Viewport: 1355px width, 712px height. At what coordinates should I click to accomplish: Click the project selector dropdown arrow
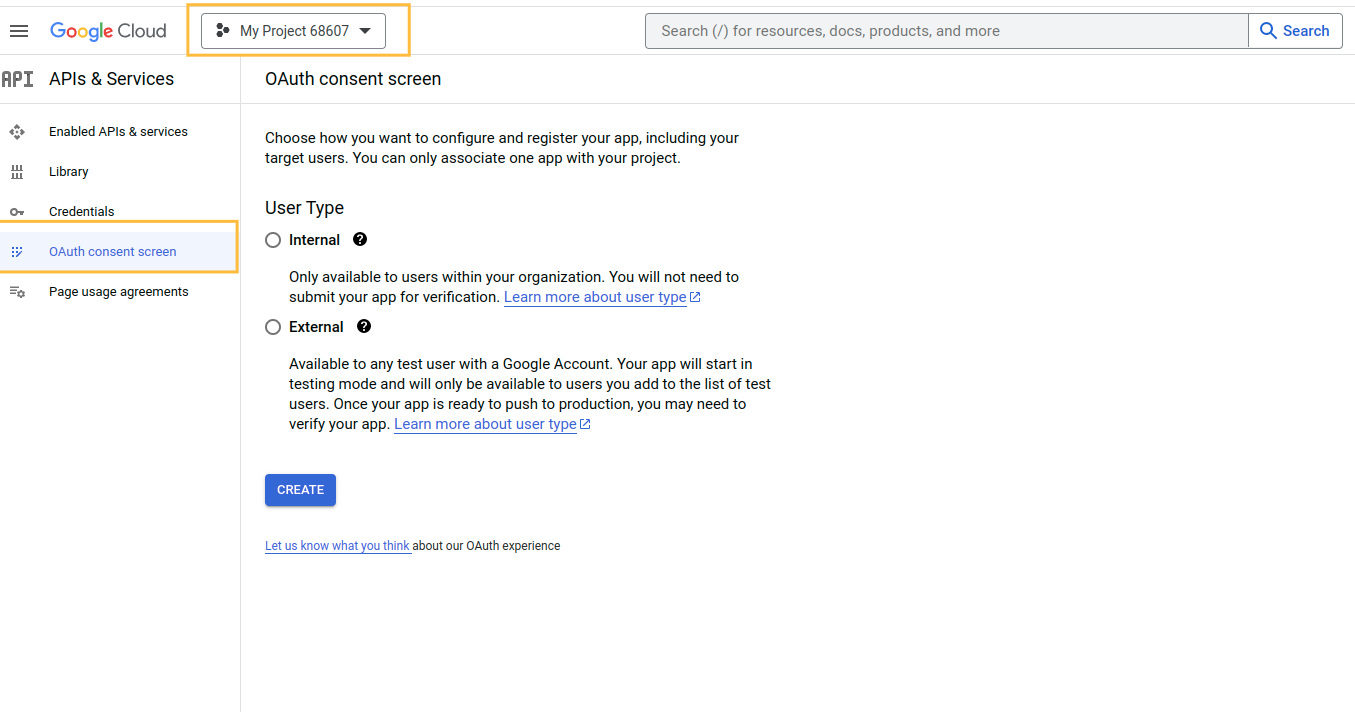point(365,31)
